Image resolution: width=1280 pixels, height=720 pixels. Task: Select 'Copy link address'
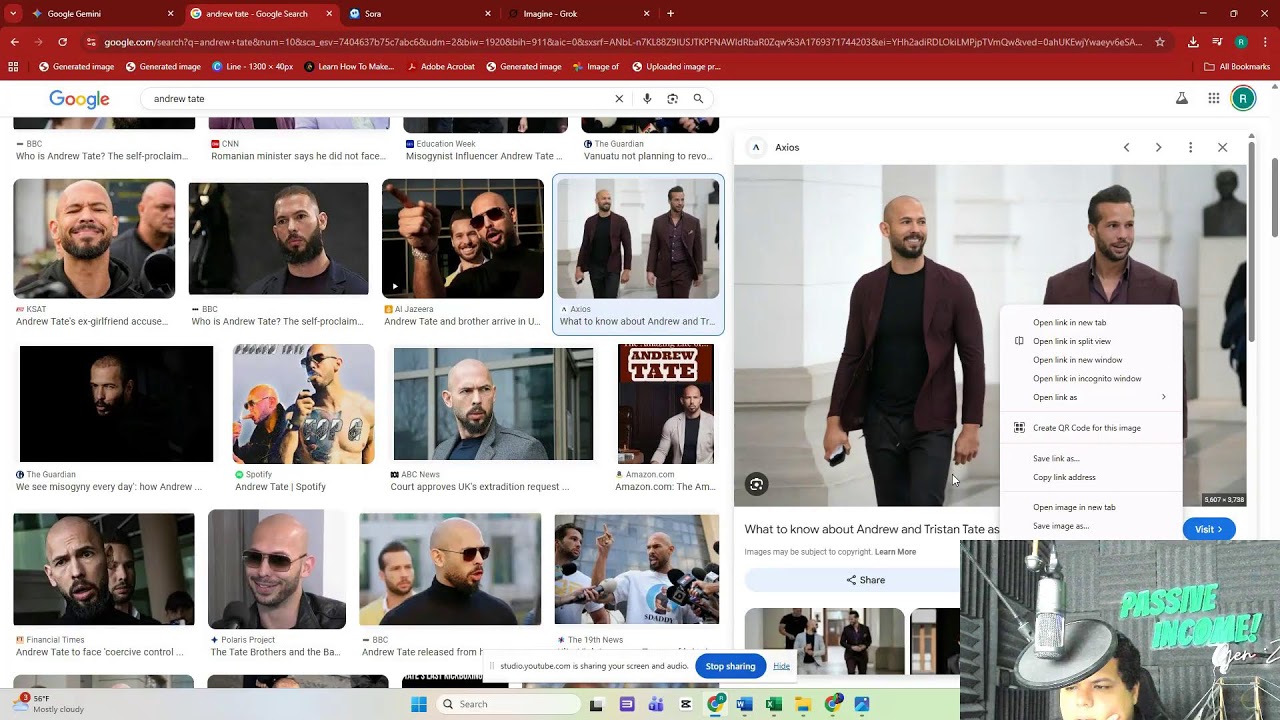coord(1091,477)
